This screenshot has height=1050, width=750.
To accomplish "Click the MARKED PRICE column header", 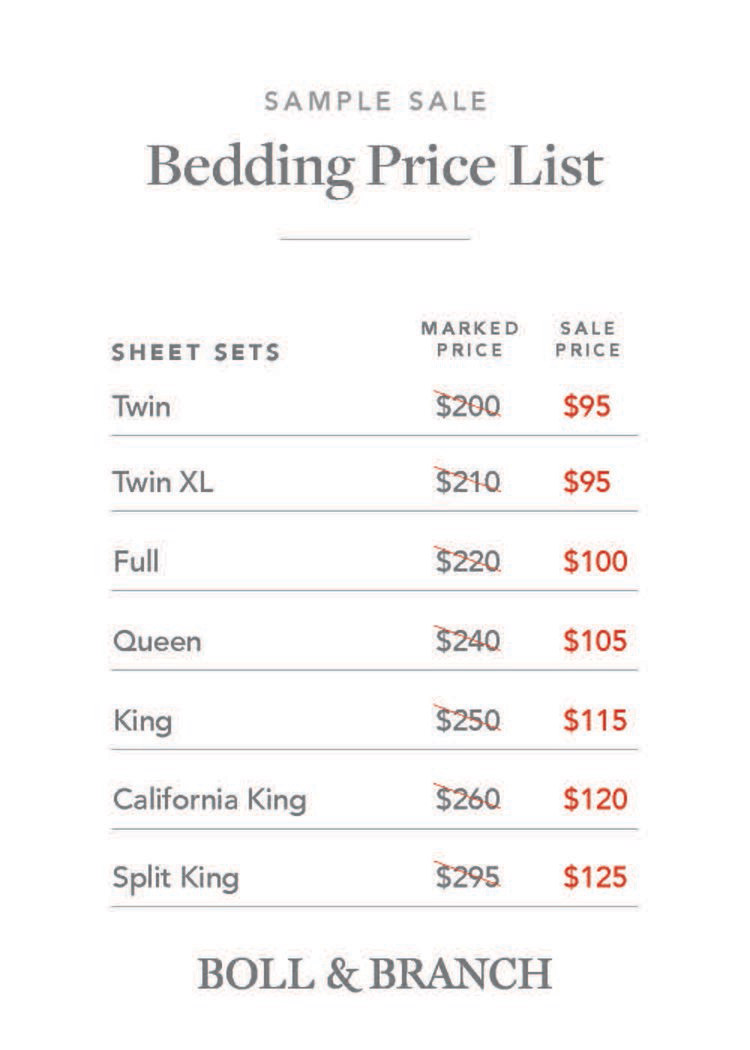I will [x=470, y=339].
